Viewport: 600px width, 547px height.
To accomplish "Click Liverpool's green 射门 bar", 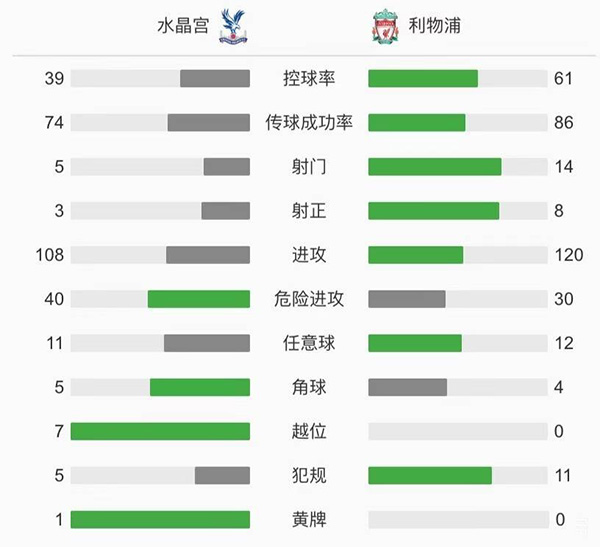I will point(434,167).
